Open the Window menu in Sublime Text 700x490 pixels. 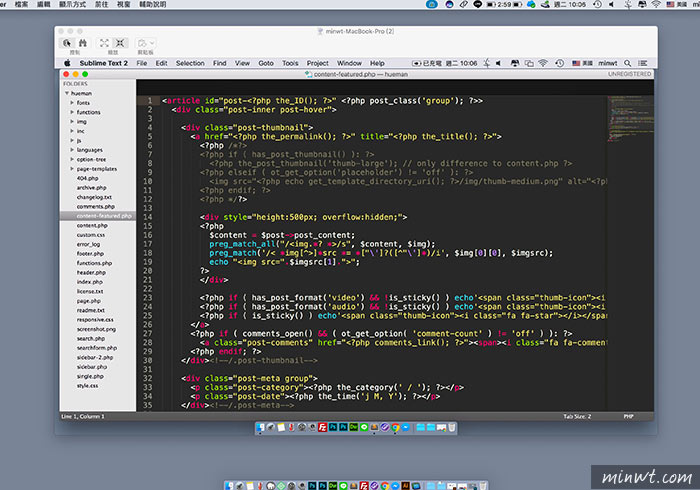click(349, 63)
